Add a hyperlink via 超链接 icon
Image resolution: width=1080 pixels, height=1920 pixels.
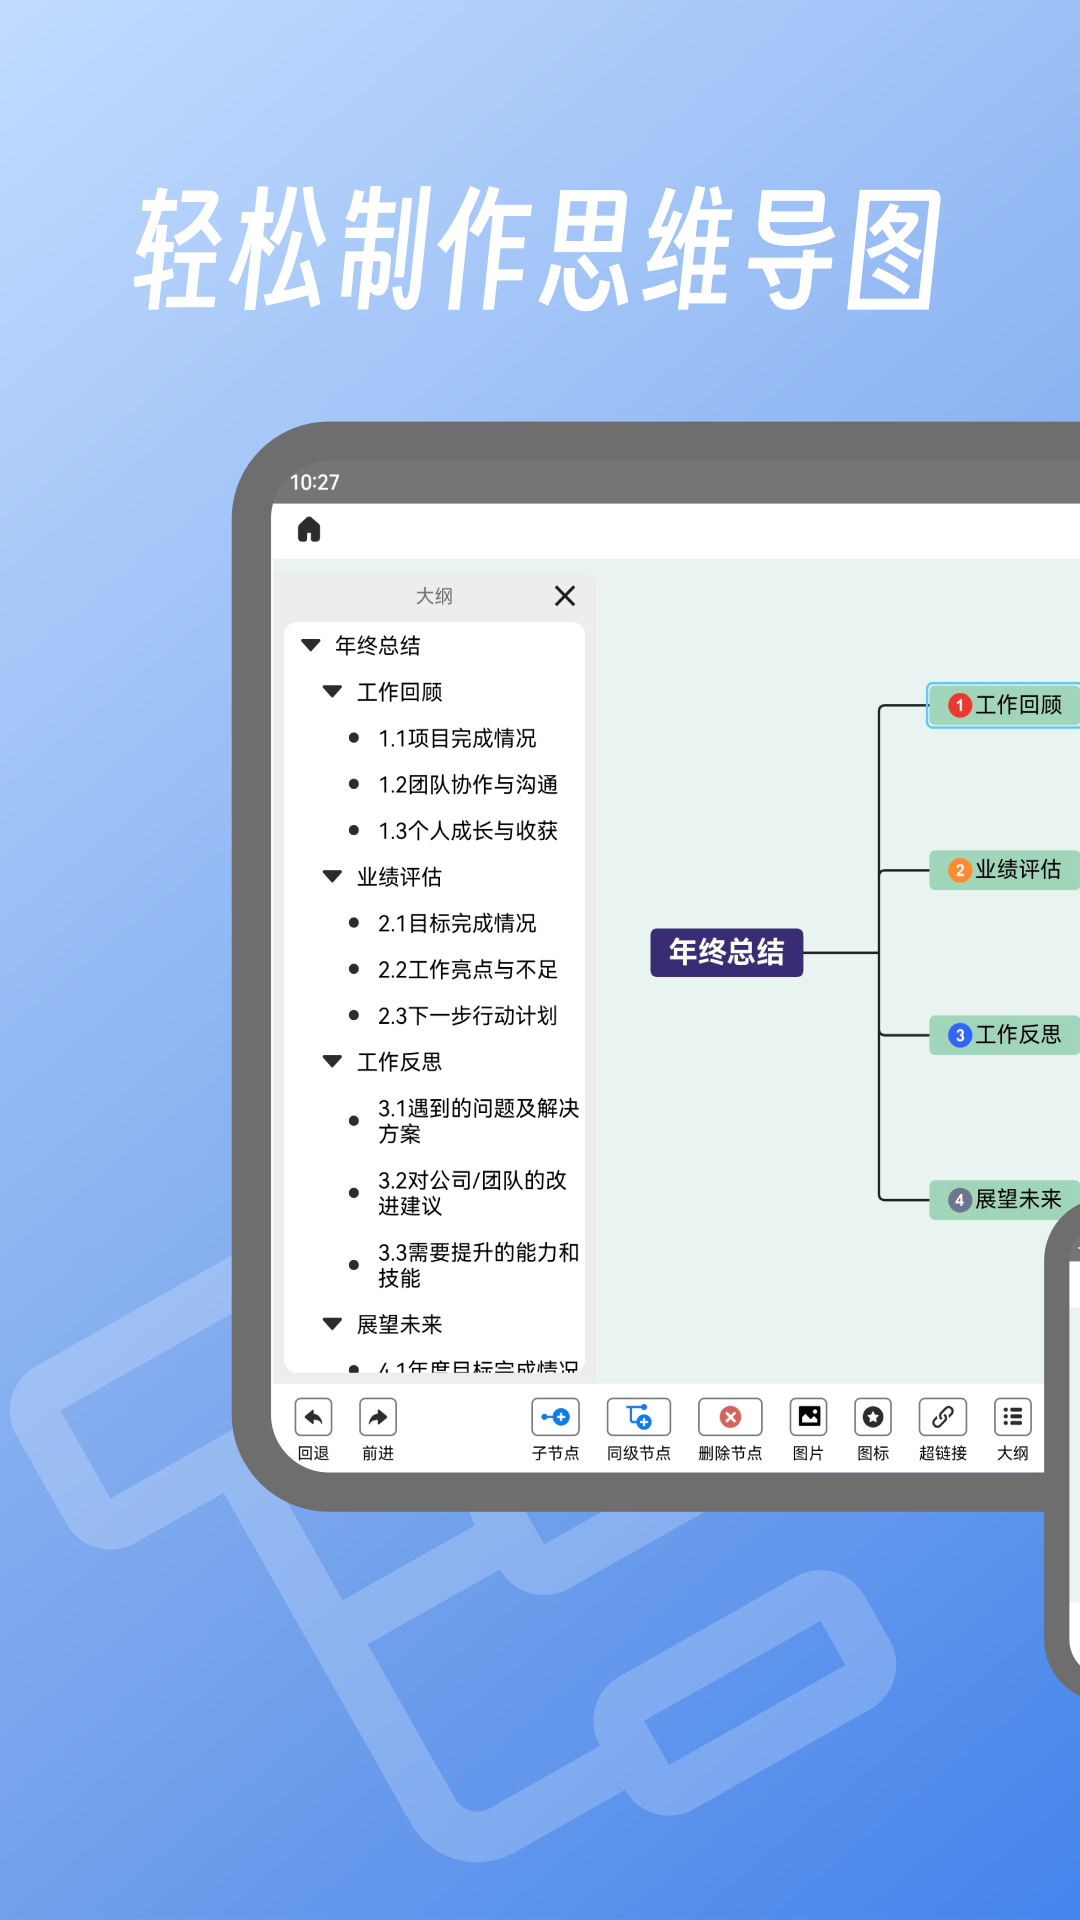(942, 1417)
